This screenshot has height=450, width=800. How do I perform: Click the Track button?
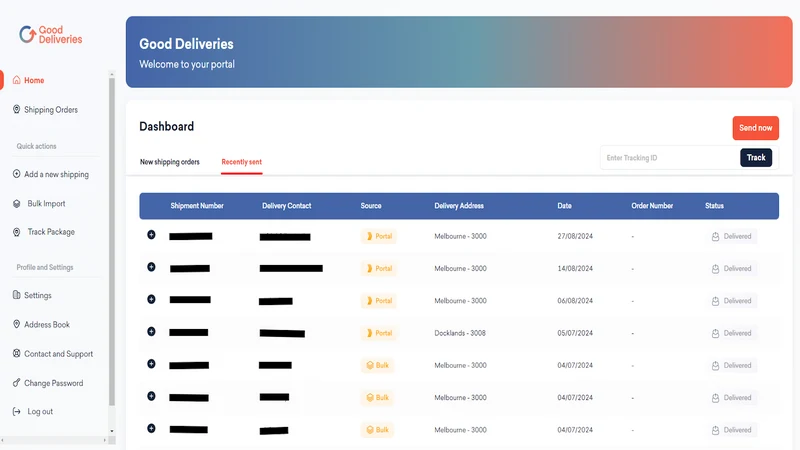pyautogui.click(x=756, y=158)
